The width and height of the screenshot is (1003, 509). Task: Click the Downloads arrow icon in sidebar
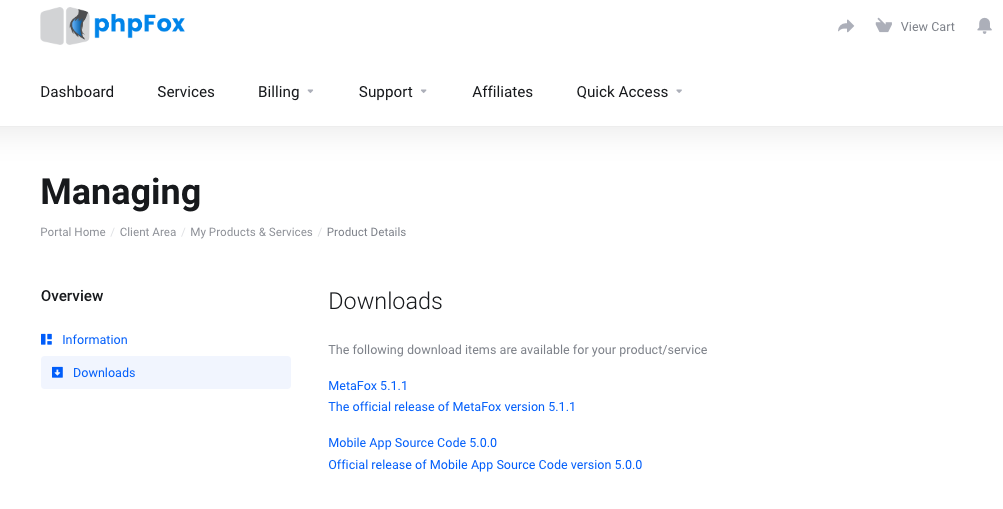58,372
